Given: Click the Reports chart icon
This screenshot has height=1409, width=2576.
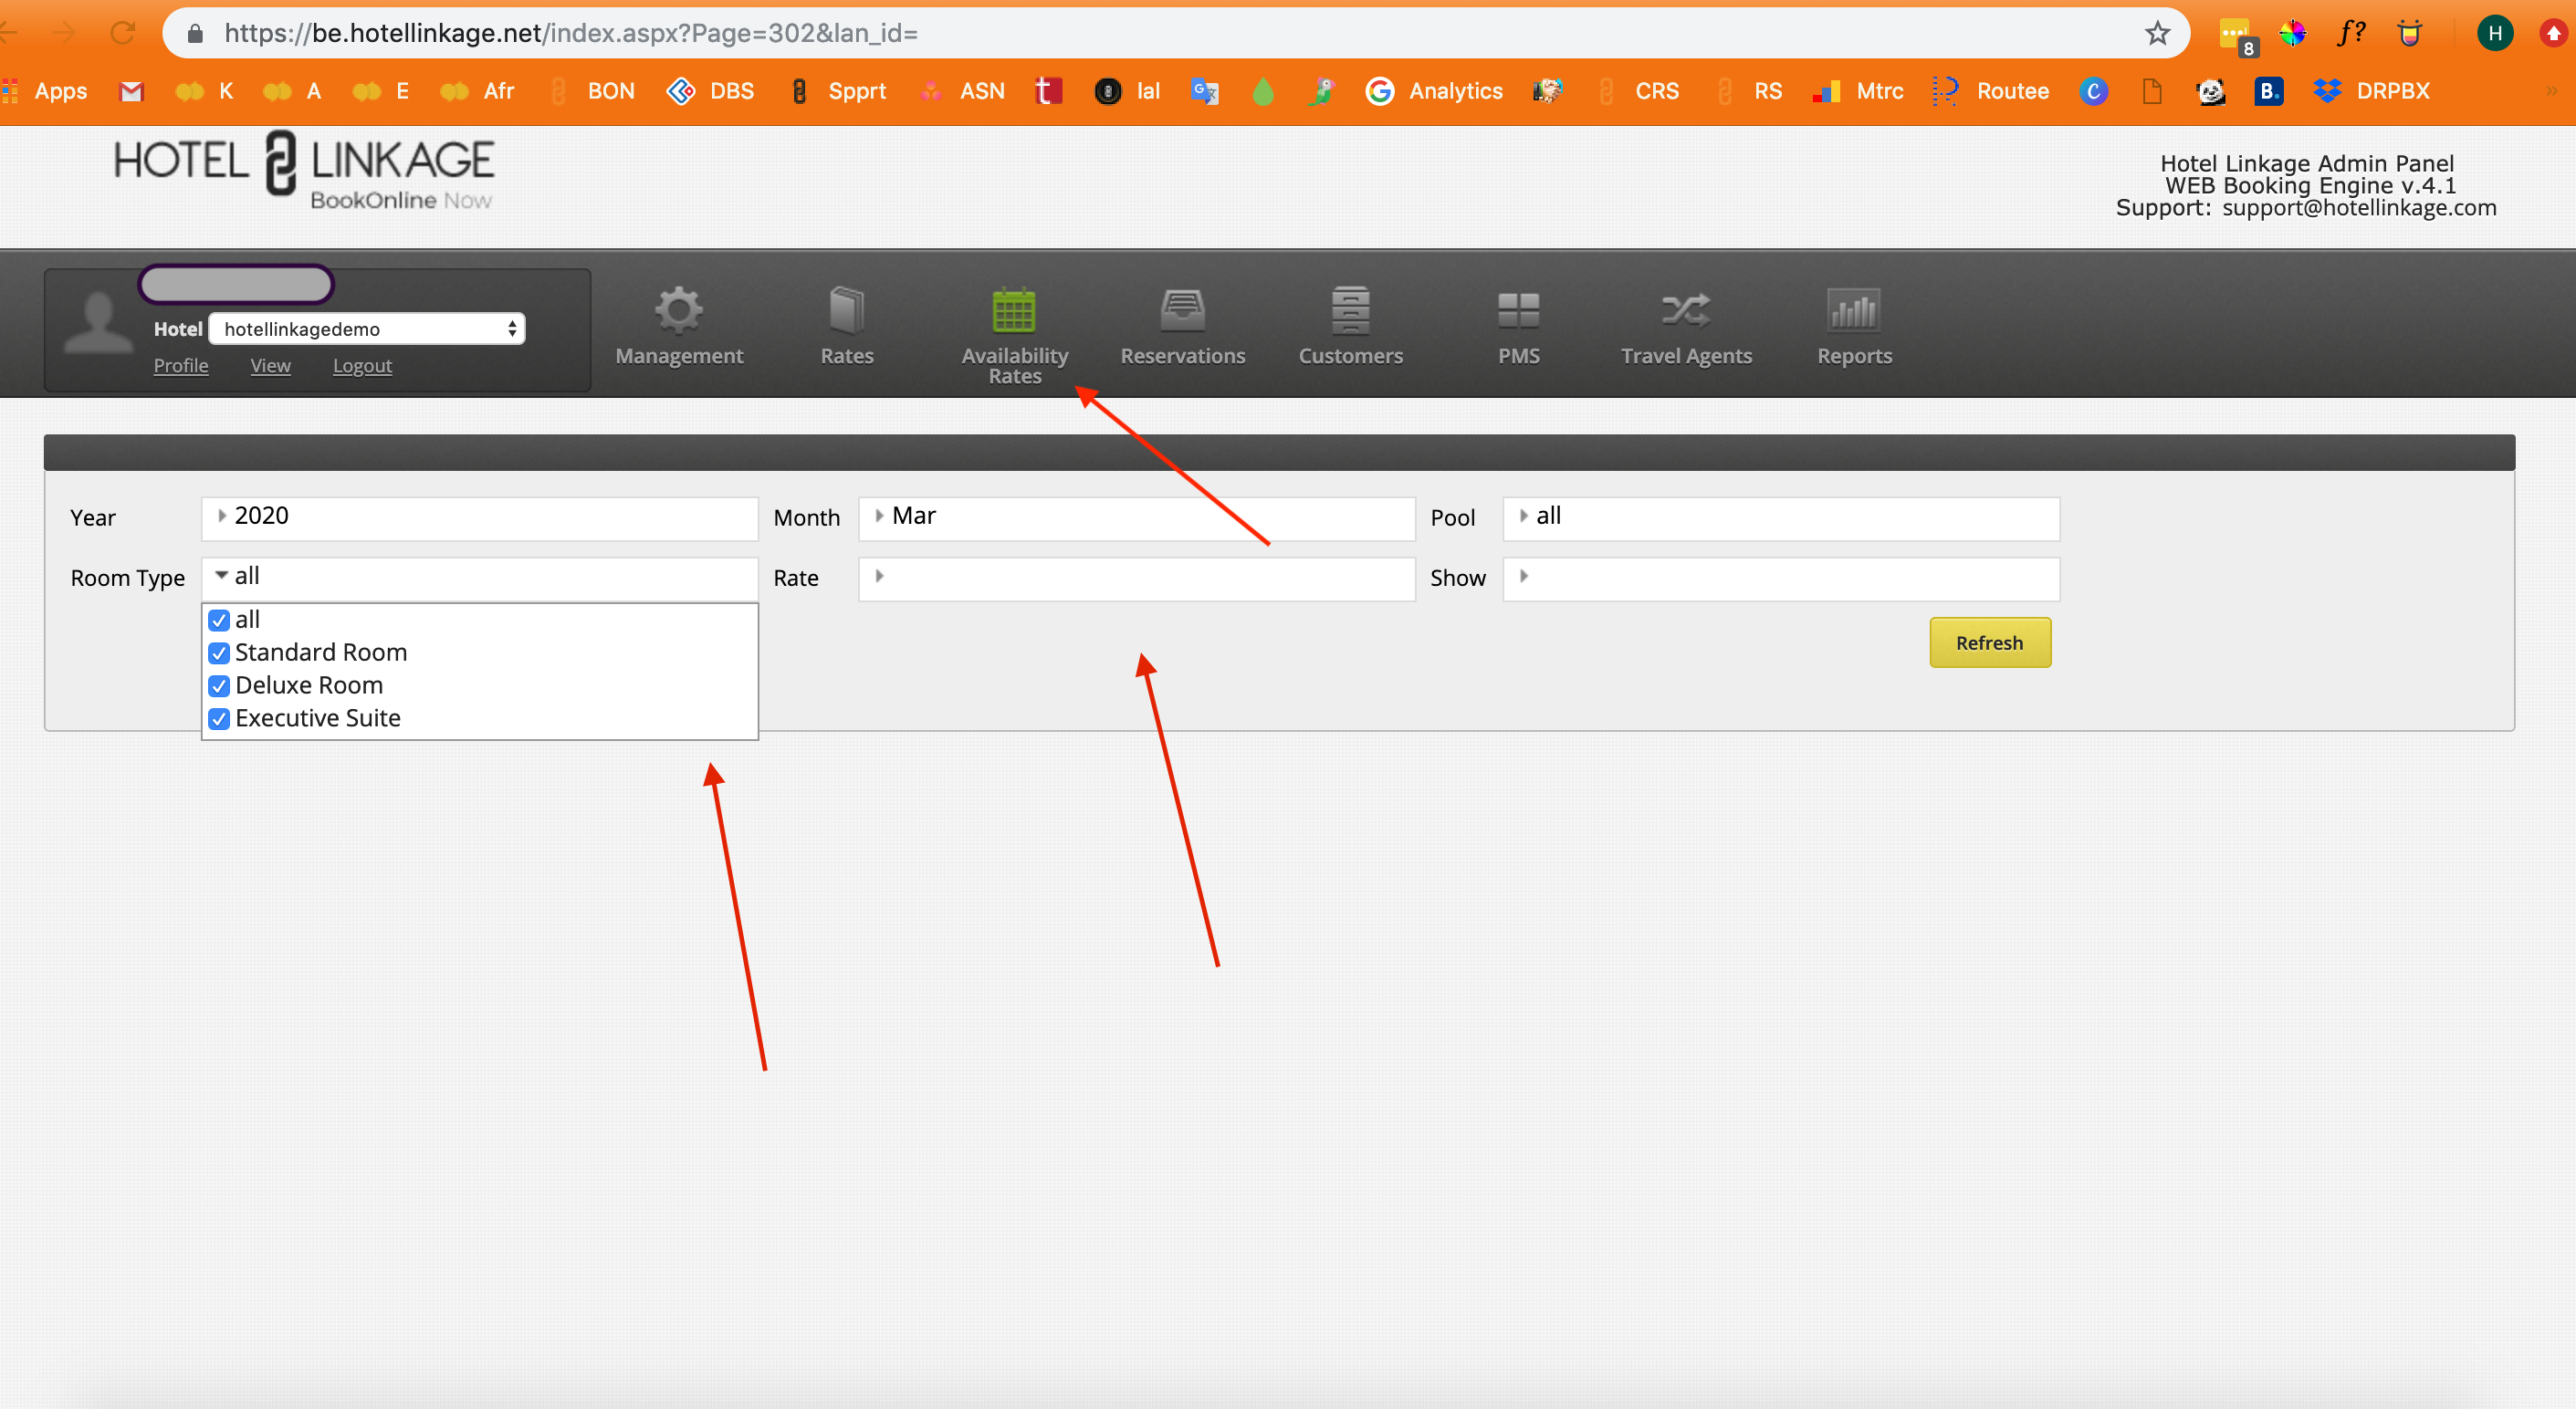Looking at the screenshot, I should (x=1853, y=310).
